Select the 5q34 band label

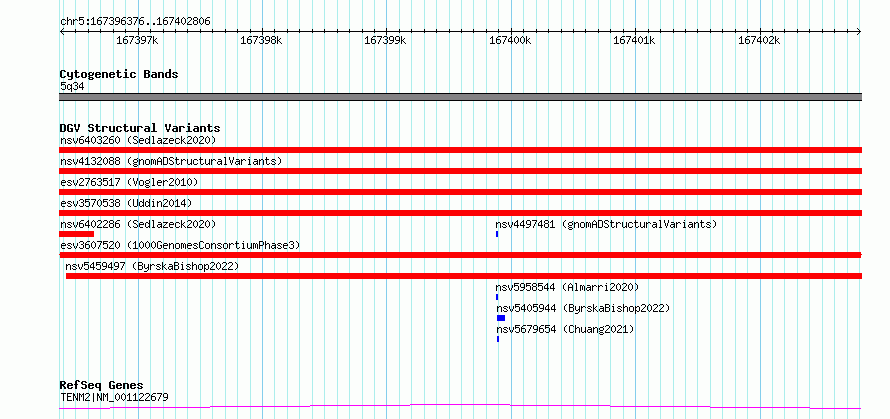click(73, 86)
